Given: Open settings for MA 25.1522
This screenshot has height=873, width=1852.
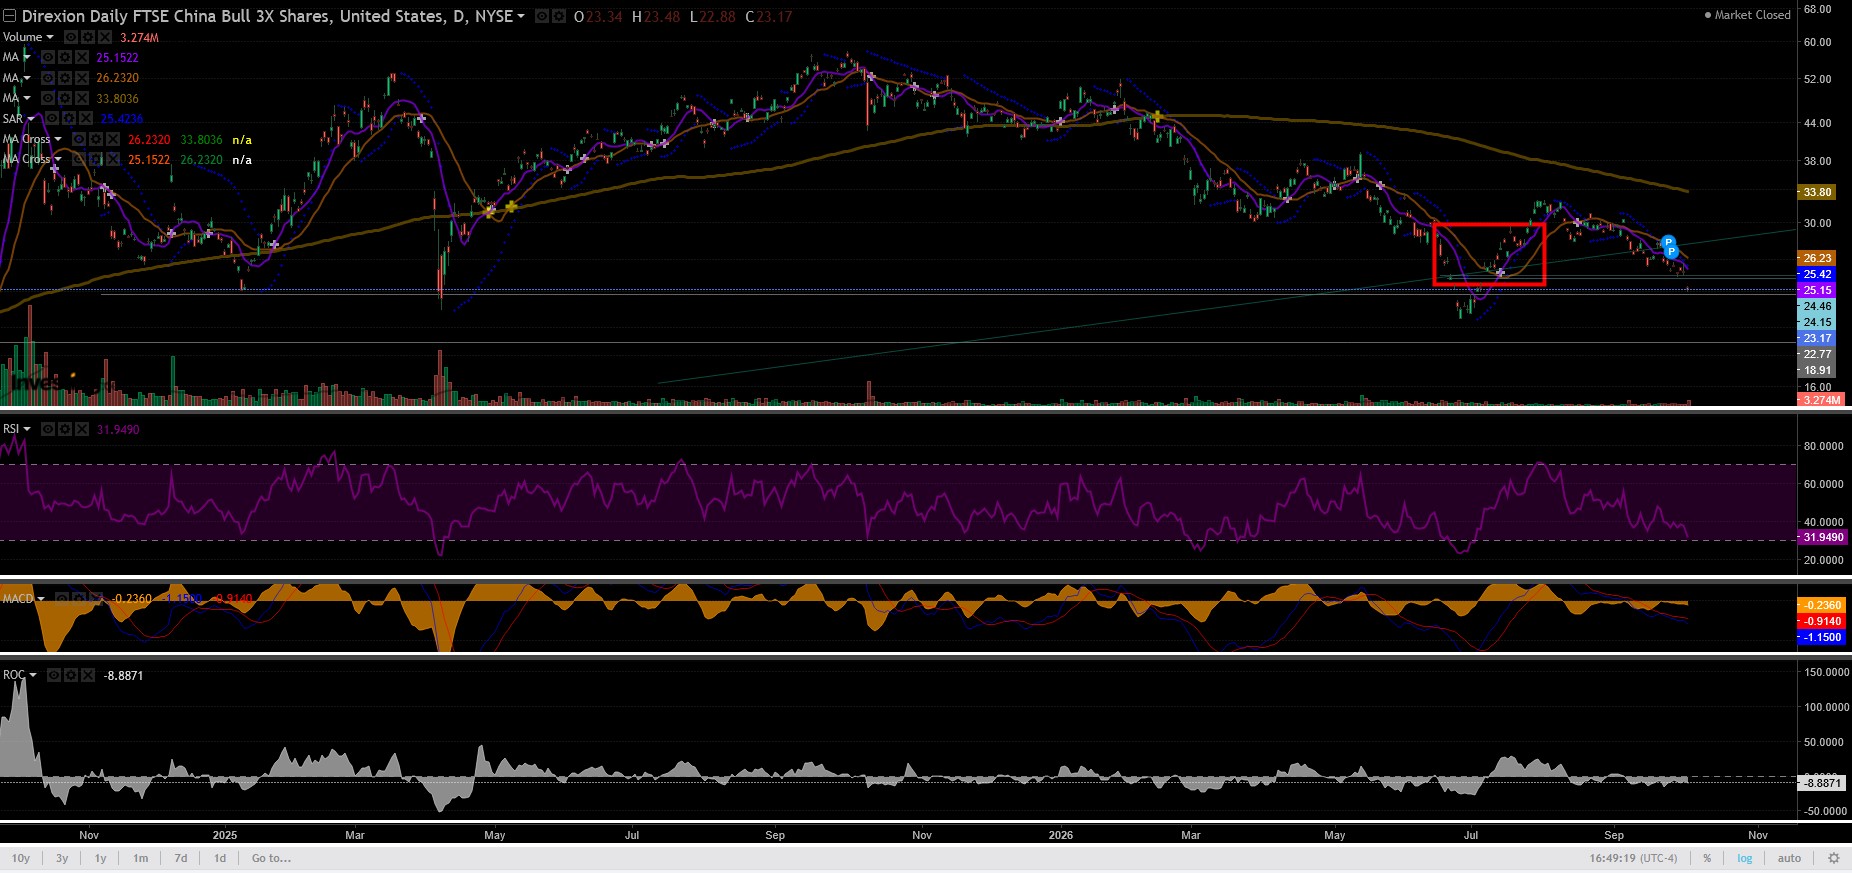Looking at the screenshot, I should coord(64,57).
